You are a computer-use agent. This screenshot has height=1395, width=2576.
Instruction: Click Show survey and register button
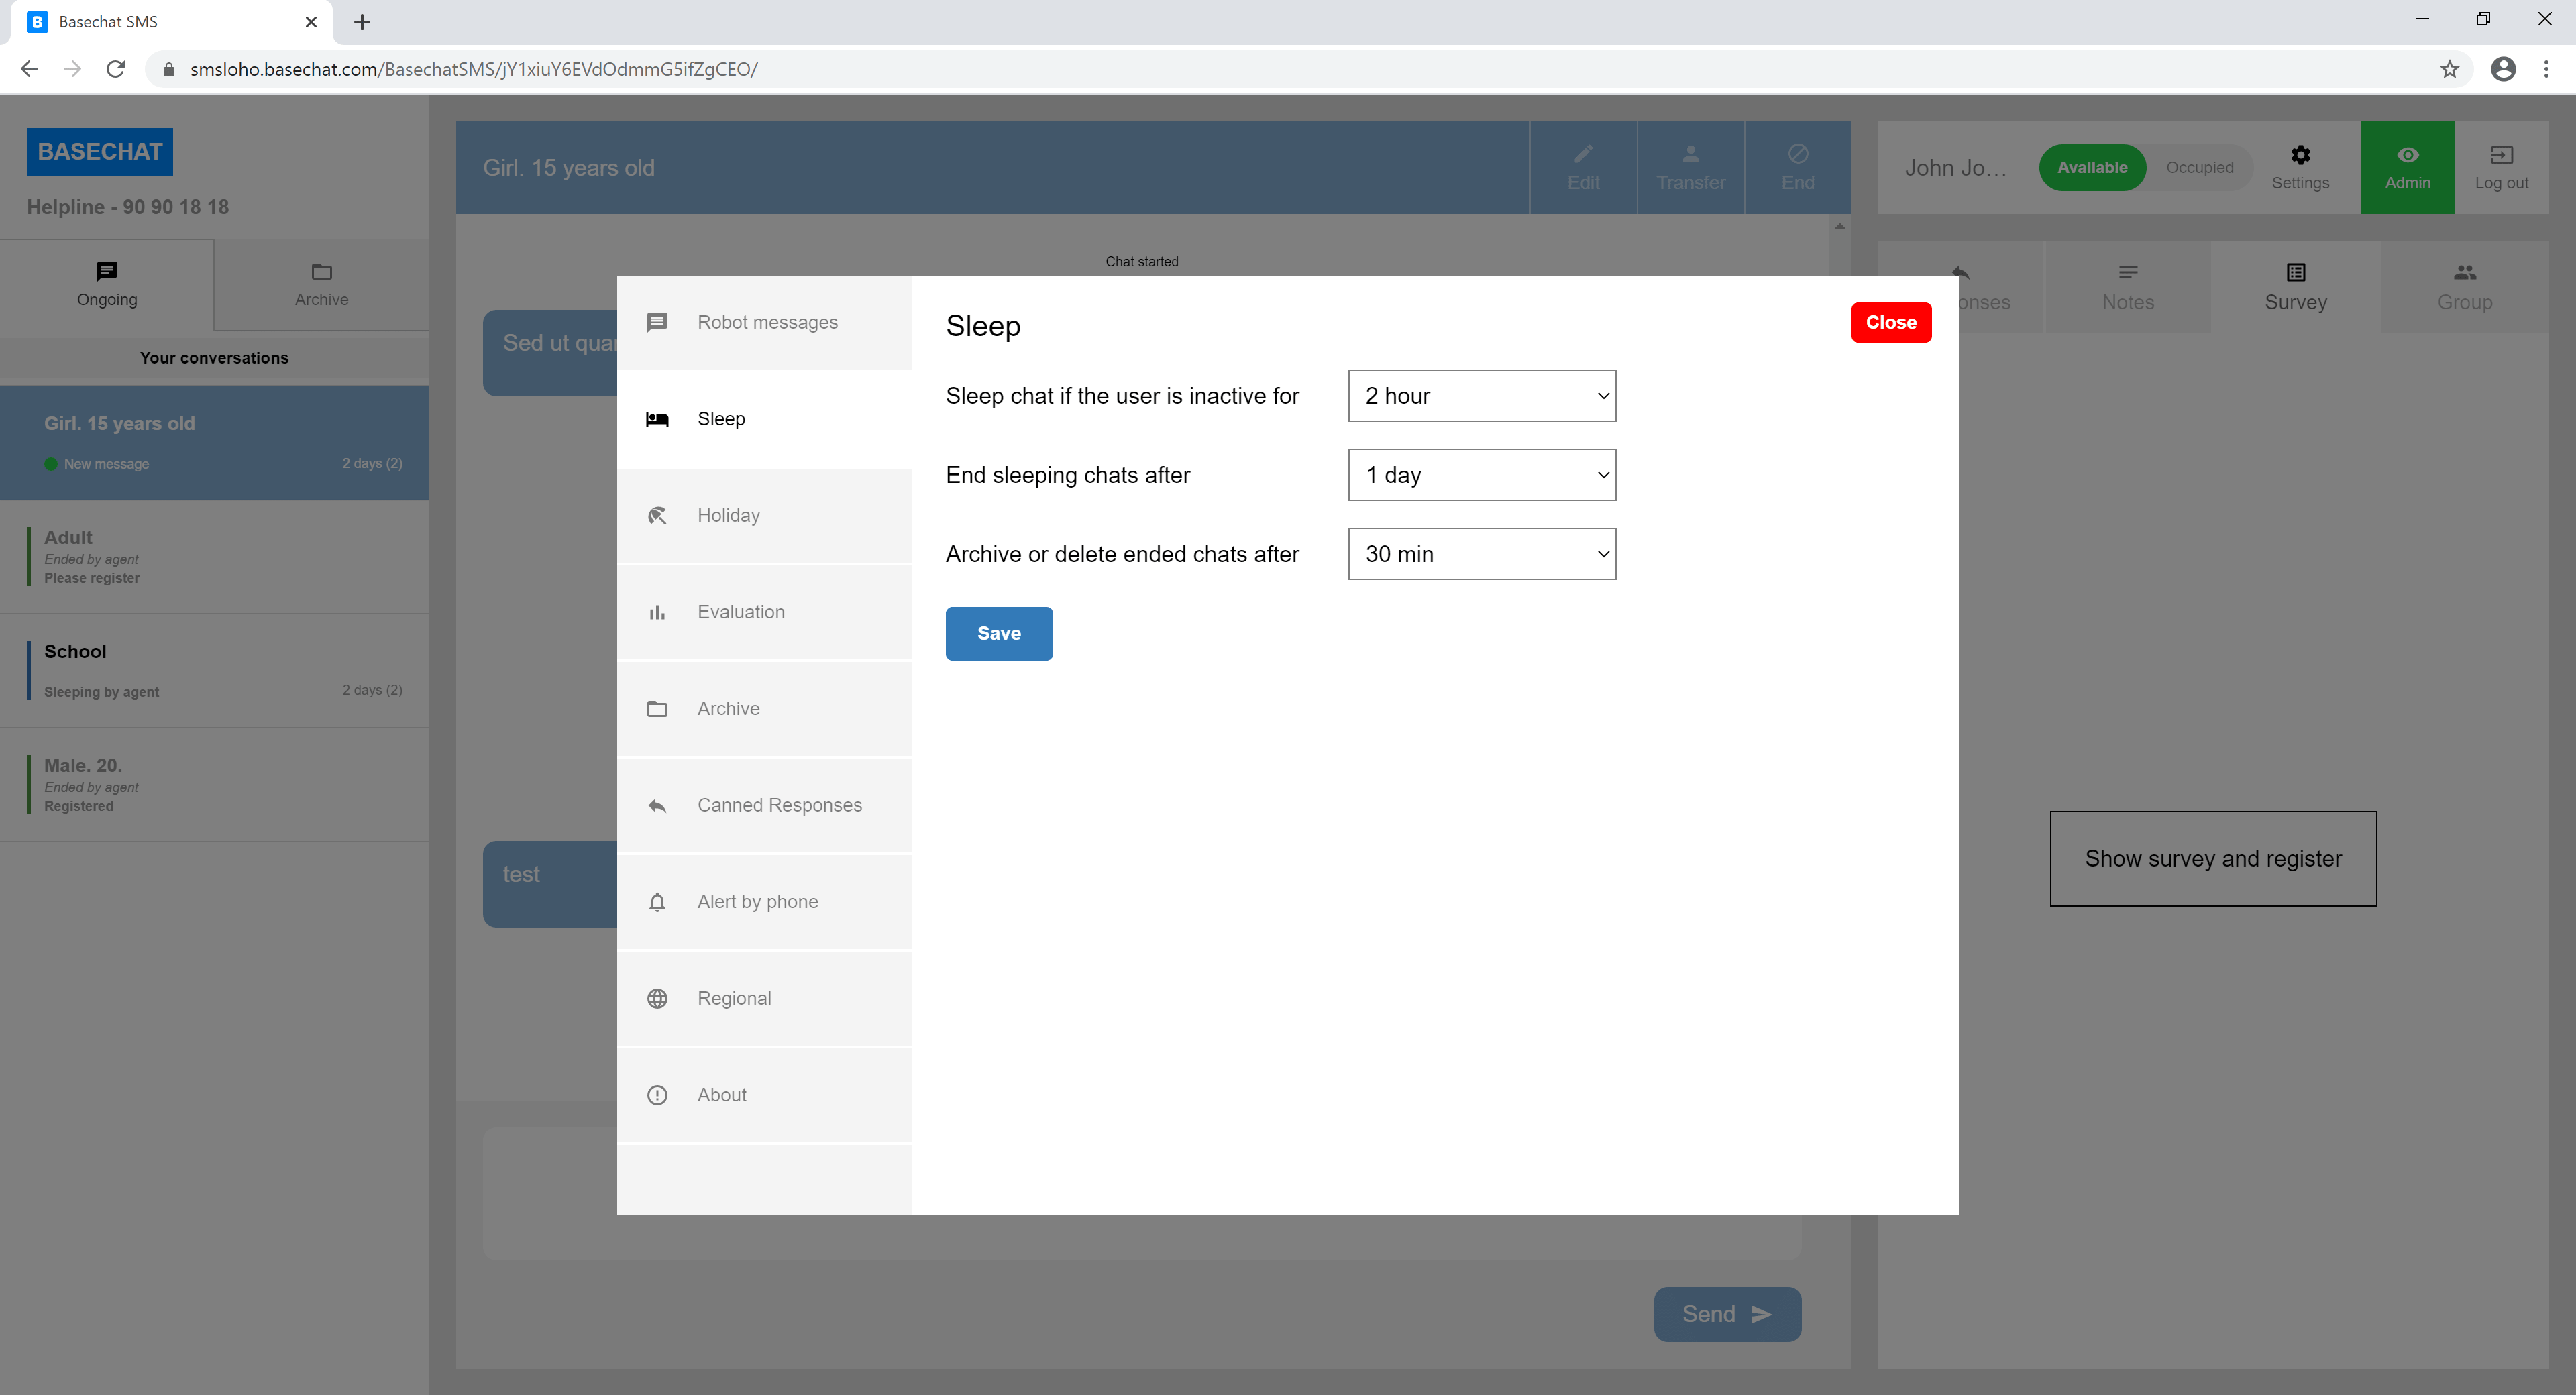(2212, 859)
